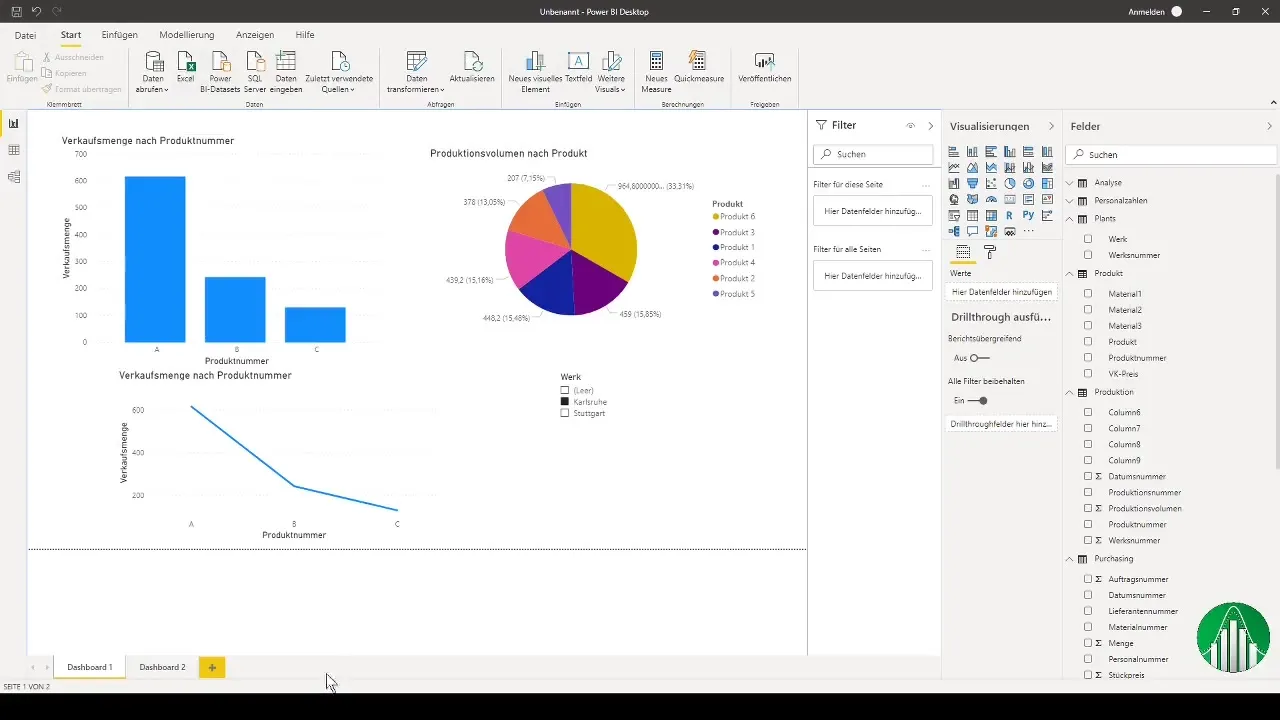Click Aktualisieren refresh button
The width and height of the screenshot is (1280, 720).
pyautogui.click(x=472, y=67)
